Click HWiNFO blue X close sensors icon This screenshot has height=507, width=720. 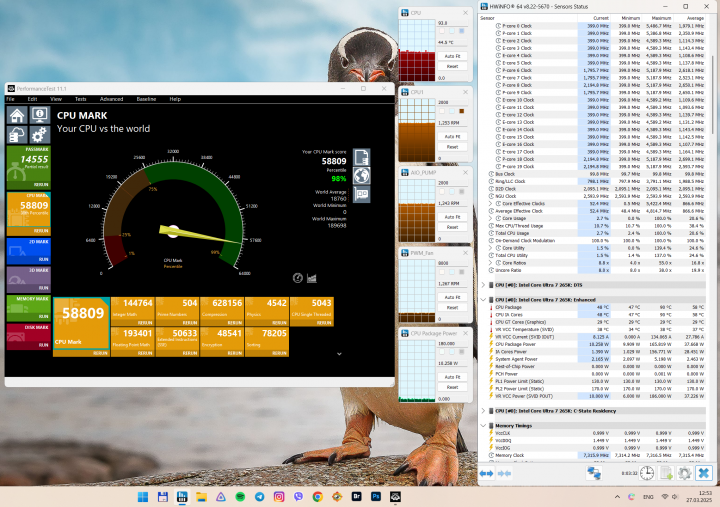(704, 473)
